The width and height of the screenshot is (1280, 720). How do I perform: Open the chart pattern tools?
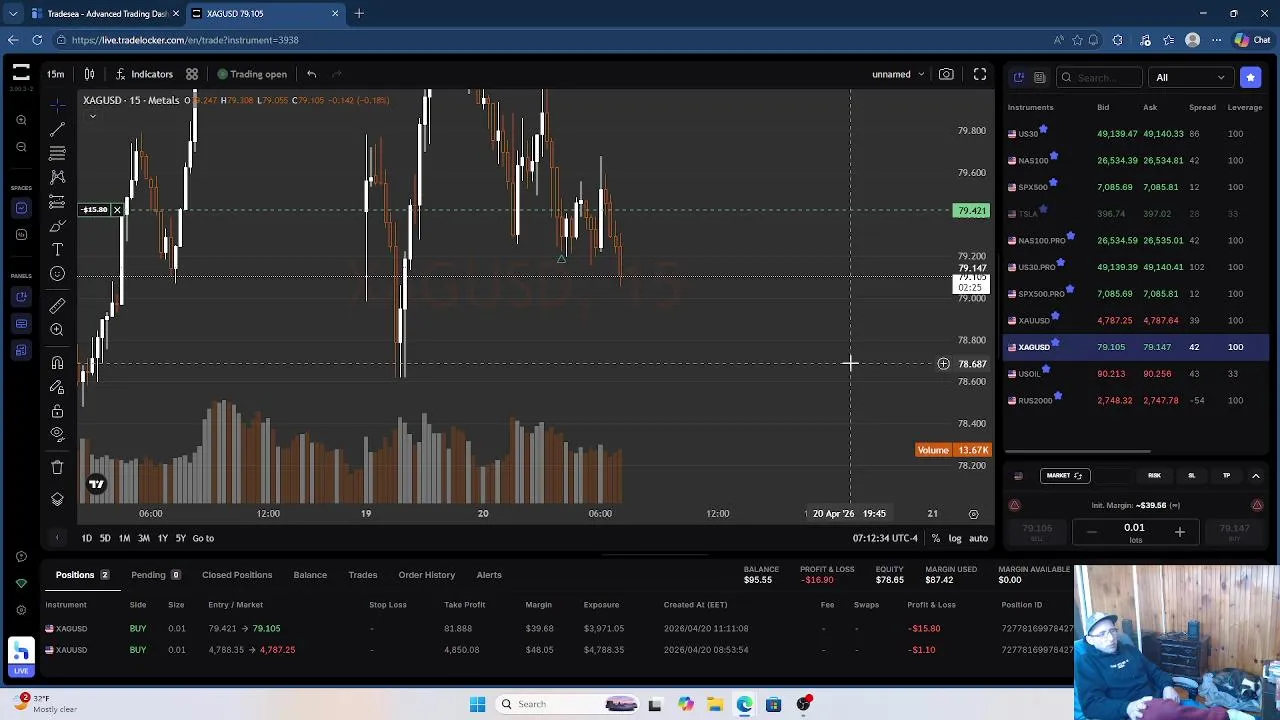[57, 177]
